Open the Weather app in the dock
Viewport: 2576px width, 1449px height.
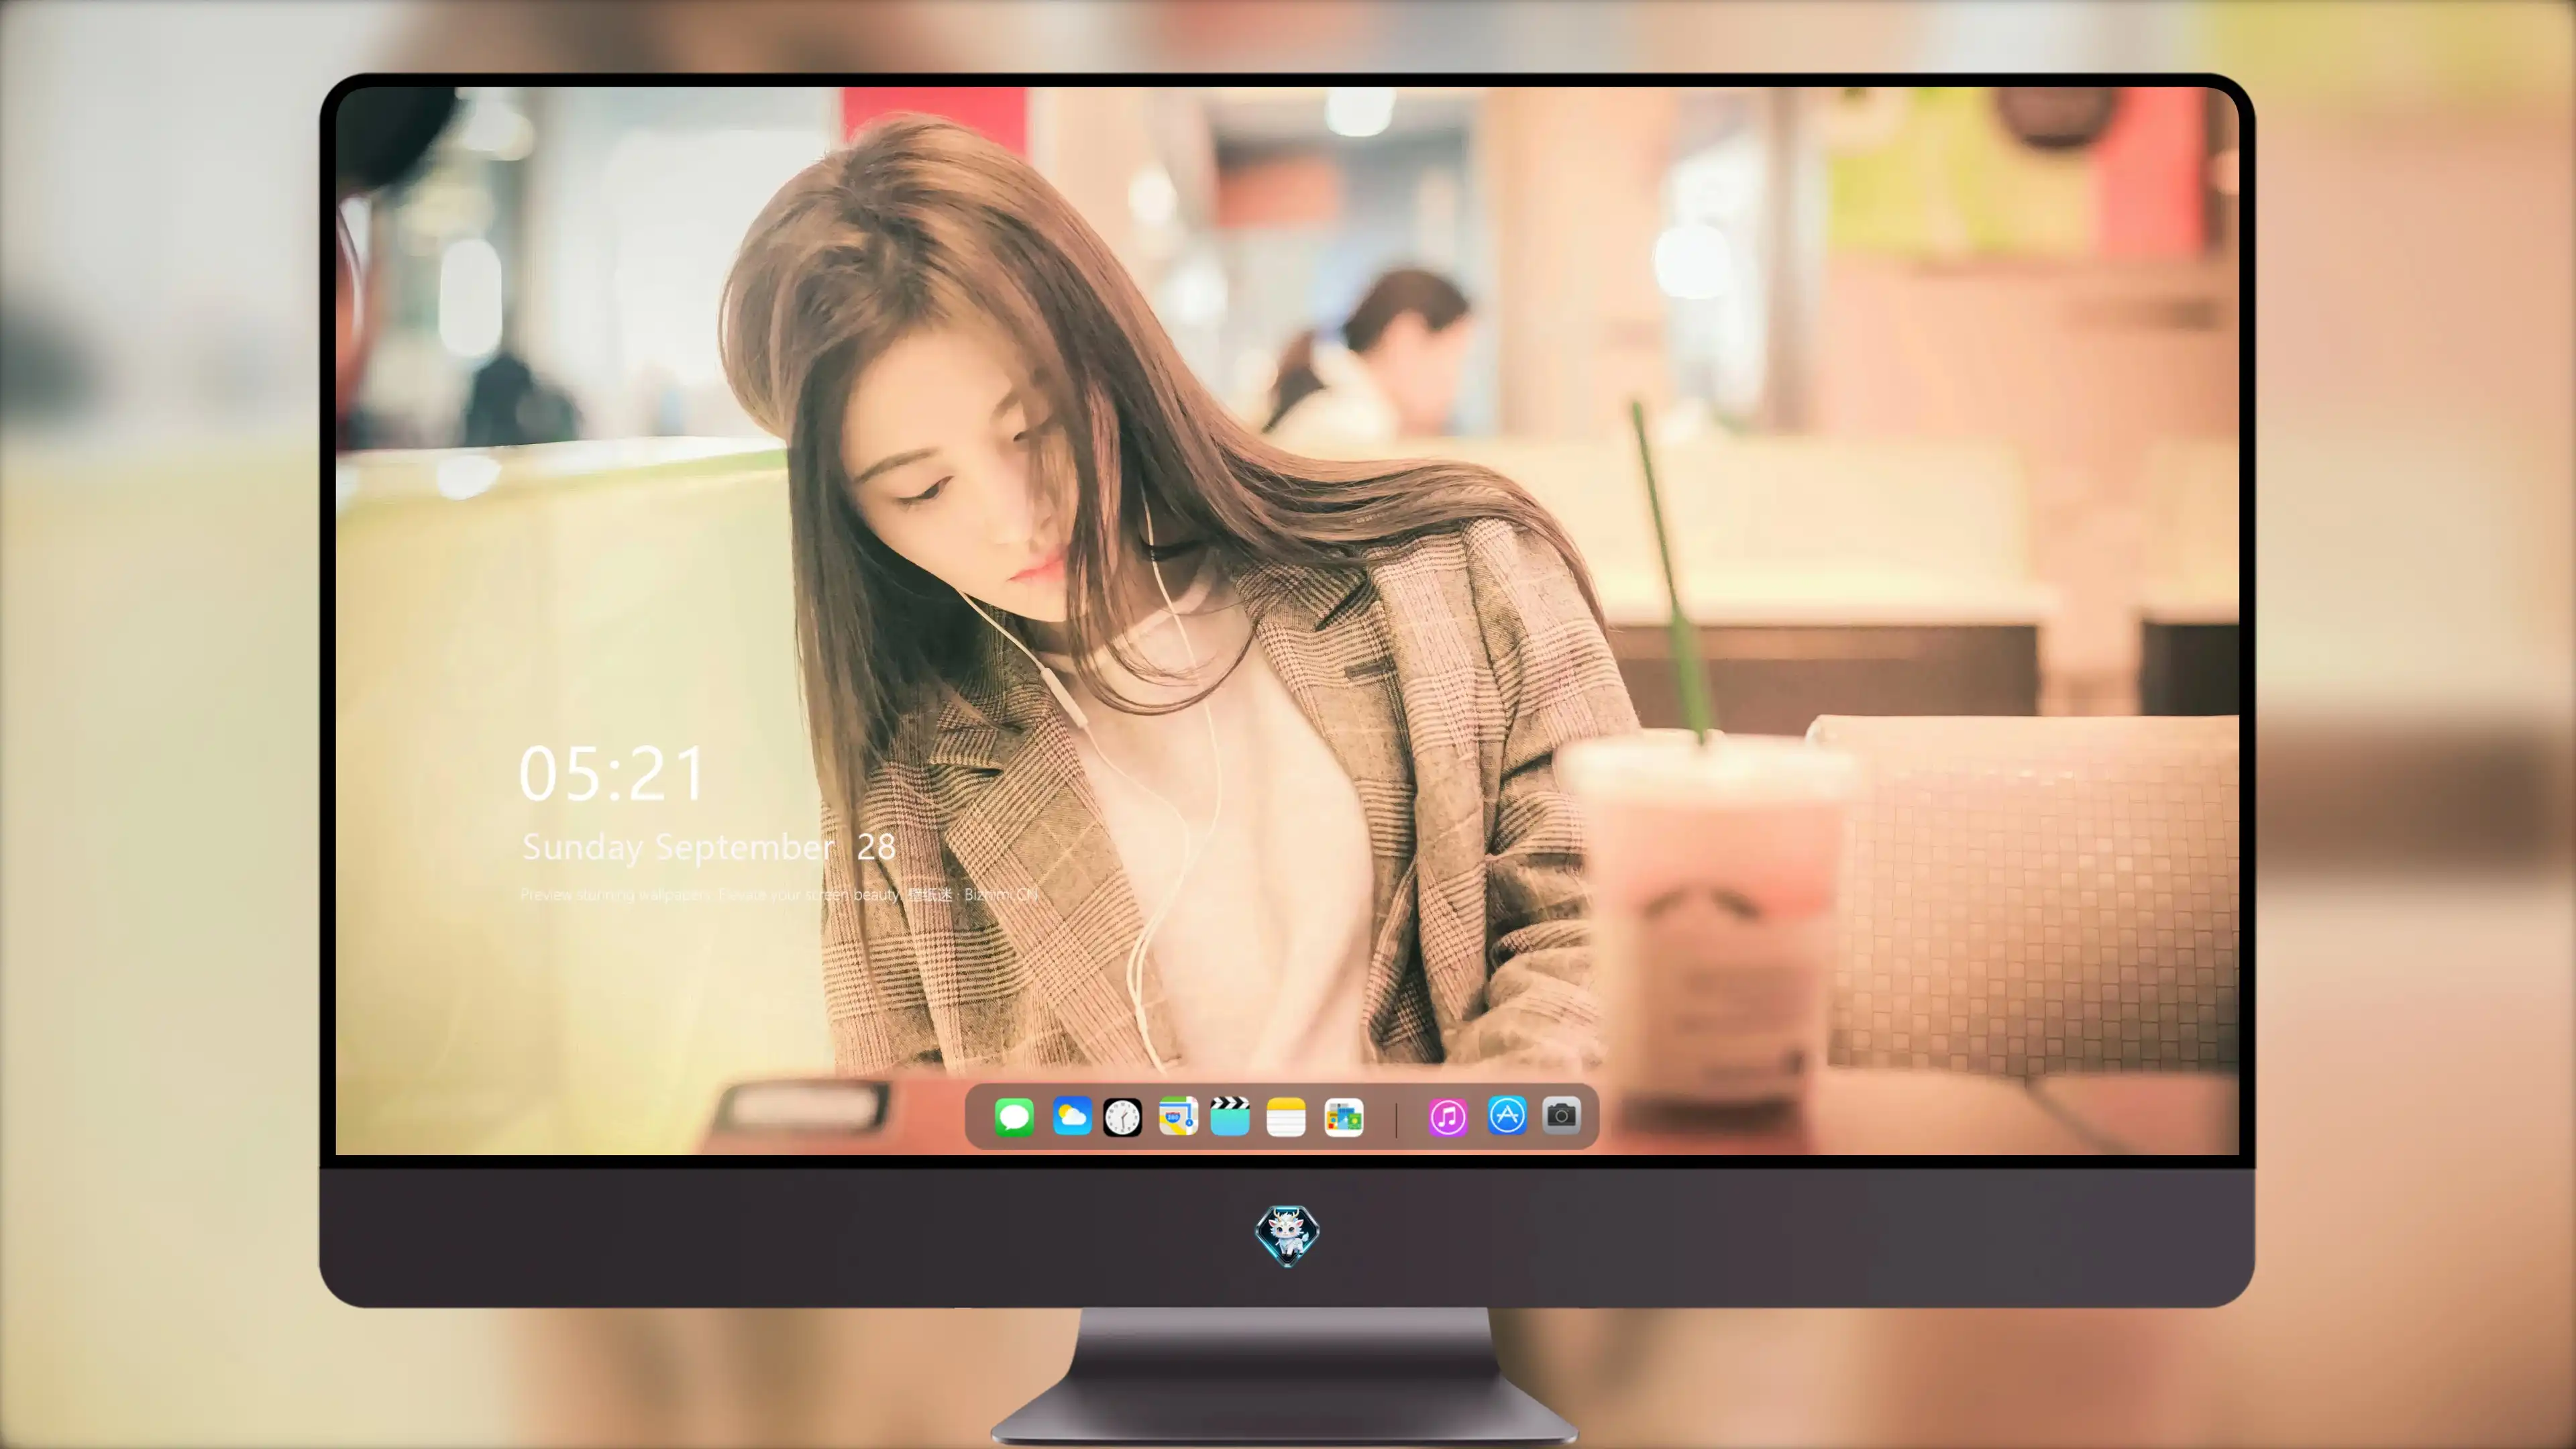1072,1116
